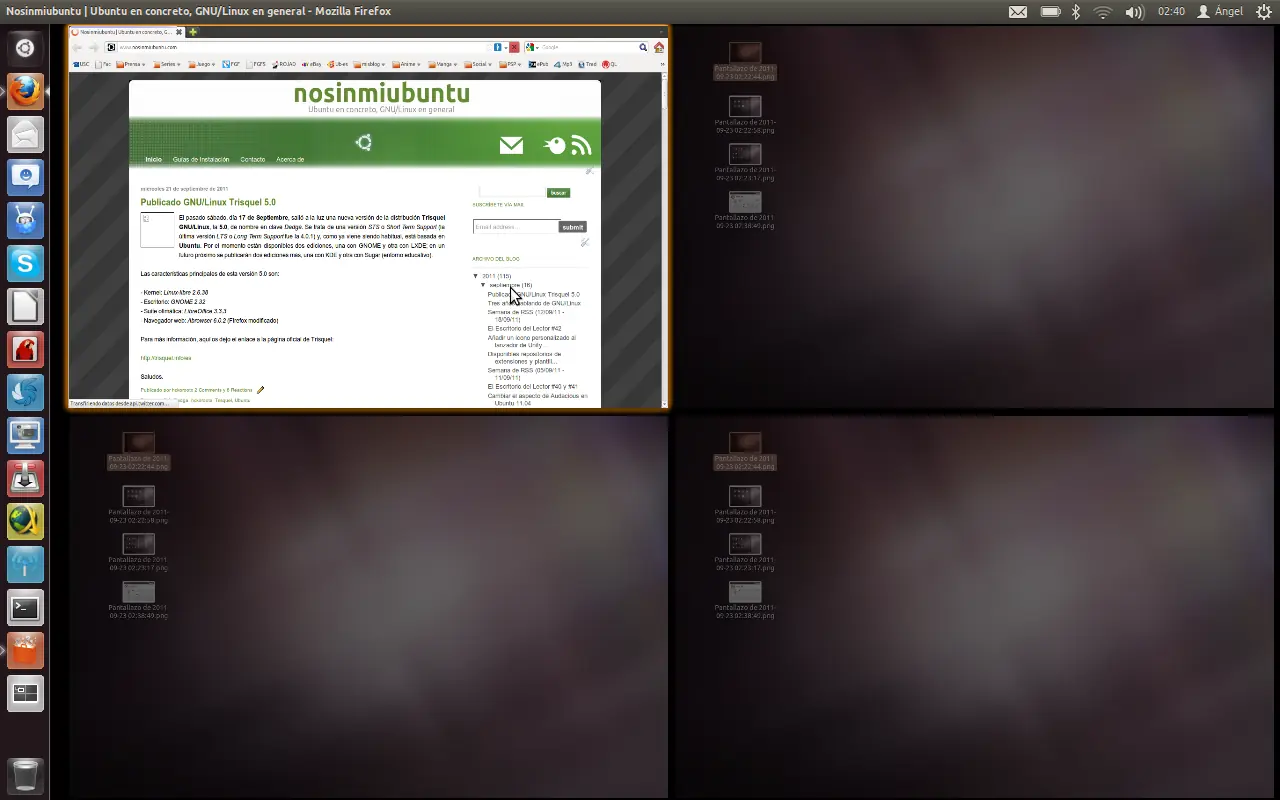This screenshot has height=800, width=1280.
Task: Open the Manga bookmarks folder dropdown
Action: point(443,64)
